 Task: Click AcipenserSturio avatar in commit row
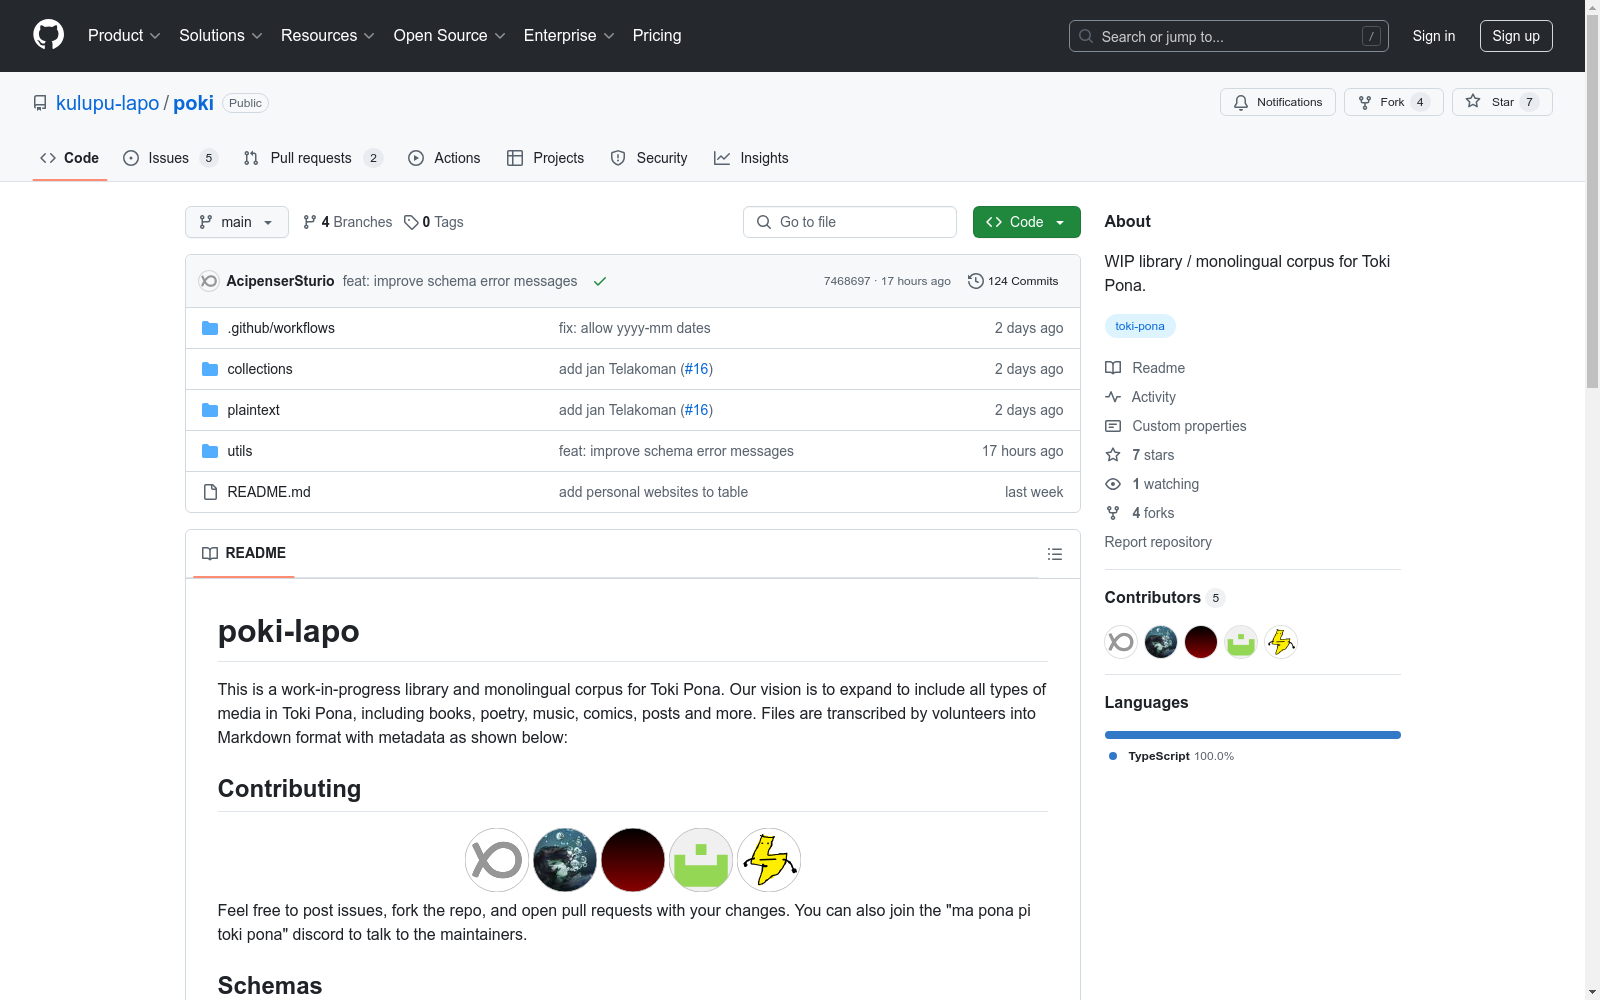pos(209,281)
